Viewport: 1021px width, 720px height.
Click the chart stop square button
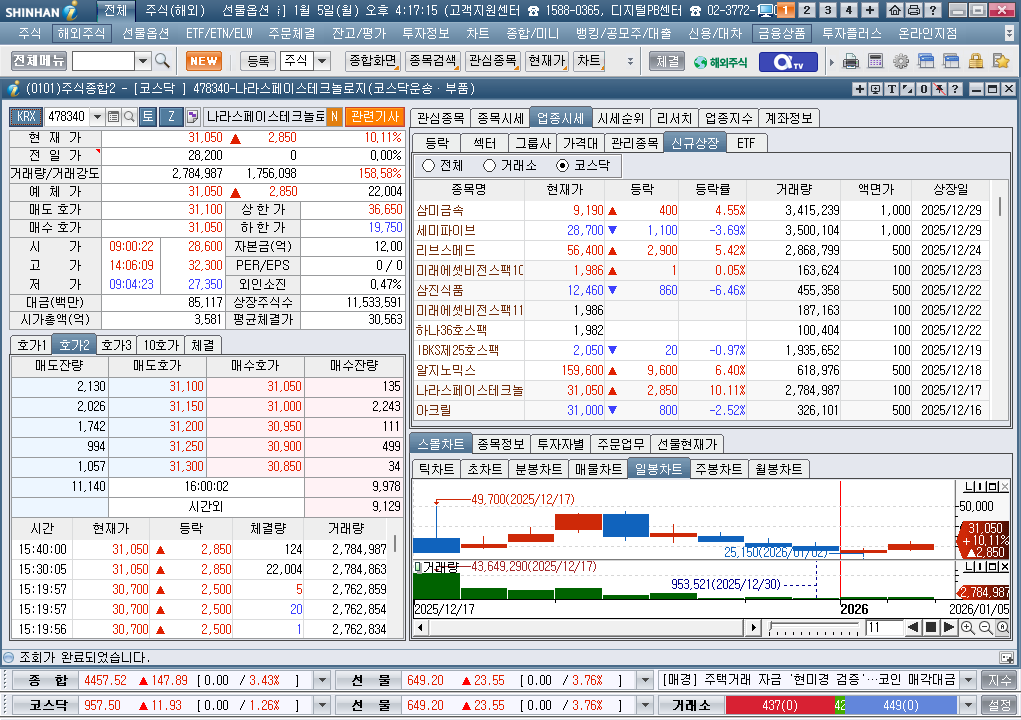pos(931,628)
